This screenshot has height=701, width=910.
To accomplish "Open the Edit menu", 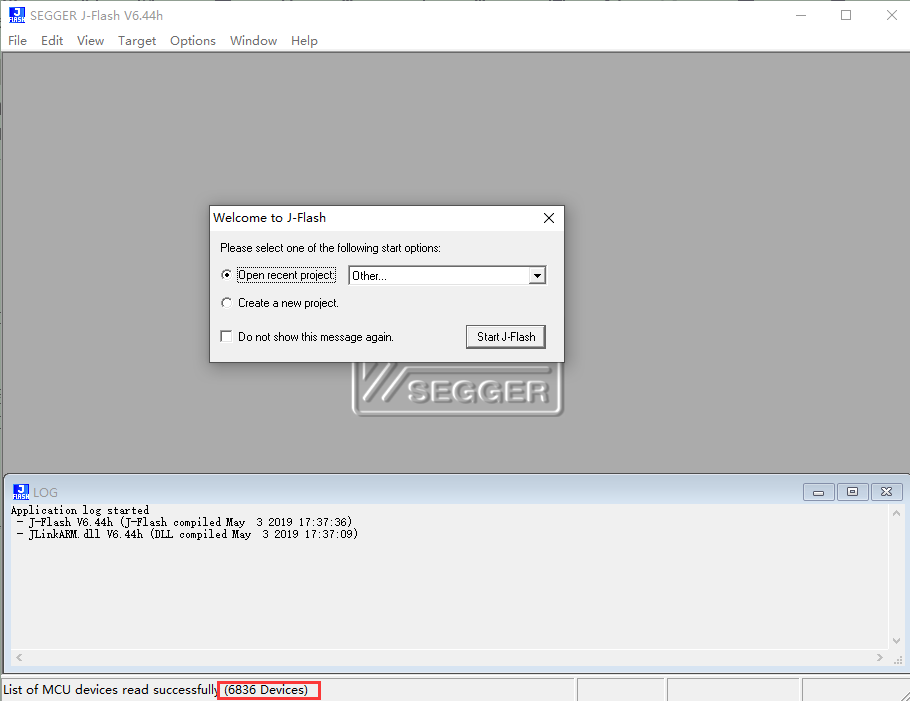I will [x=52, y=41].
